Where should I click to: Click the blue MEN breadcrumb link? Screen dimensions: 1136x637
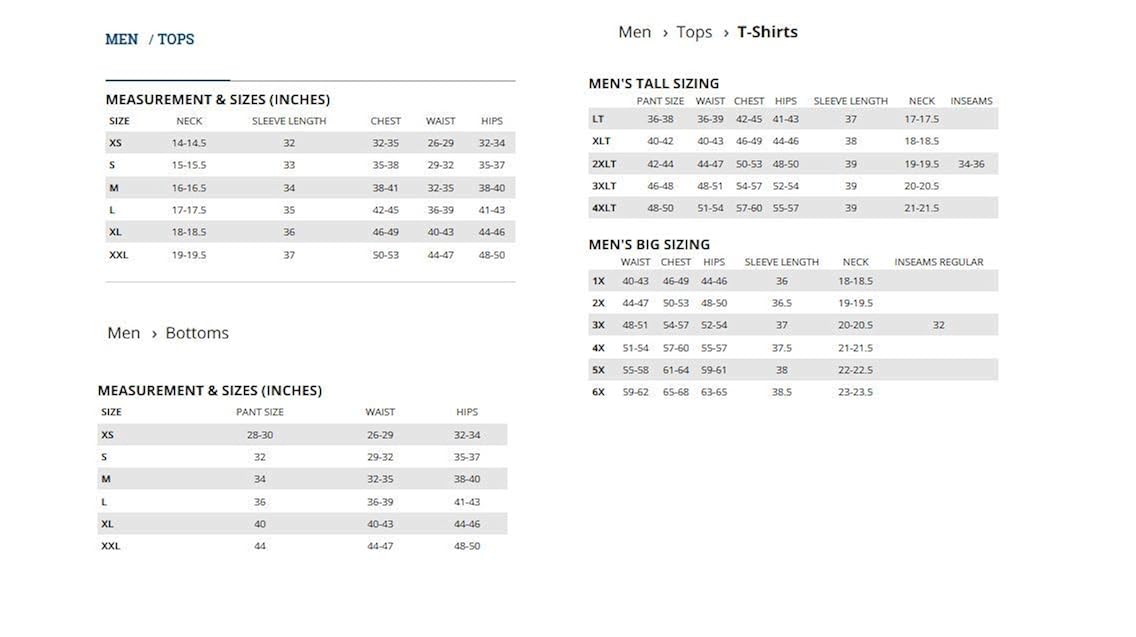tap(121, 39)
